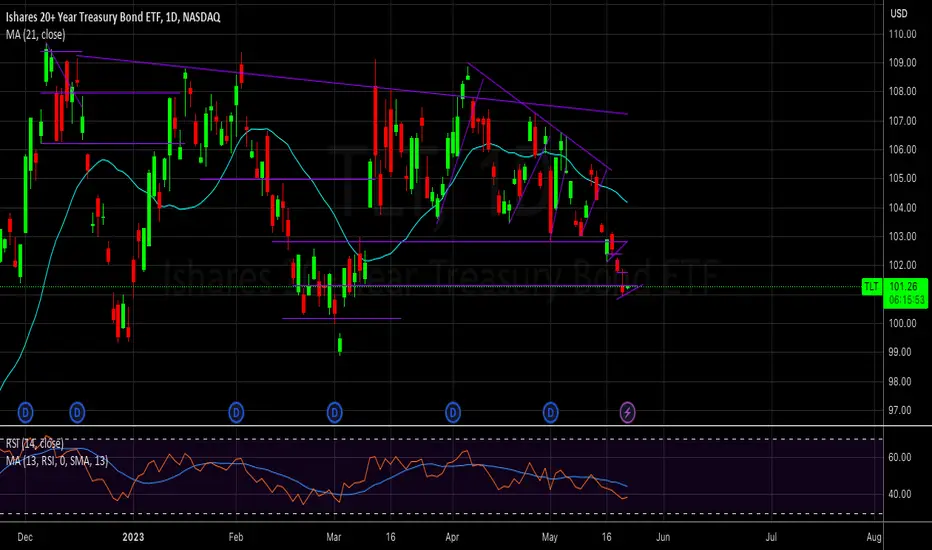This screenshot has height=550, width=932.
Task: Click the 104.00 price axis label
Action: pos(902,208)
